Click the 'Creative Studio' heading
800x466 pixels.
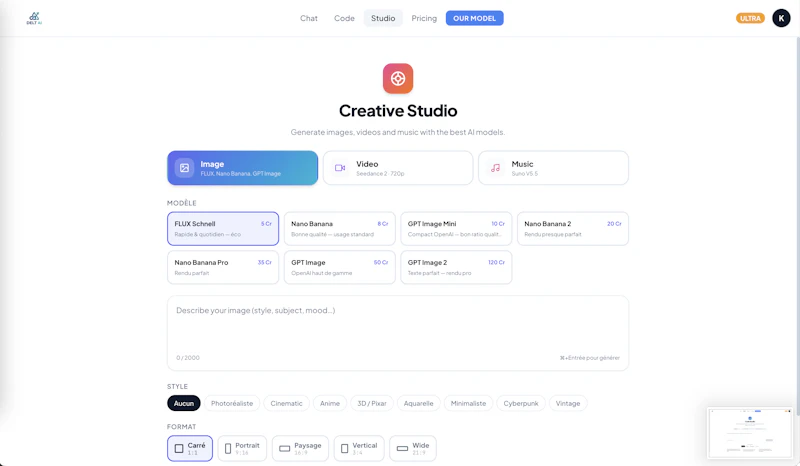click(x=398, y=111)
